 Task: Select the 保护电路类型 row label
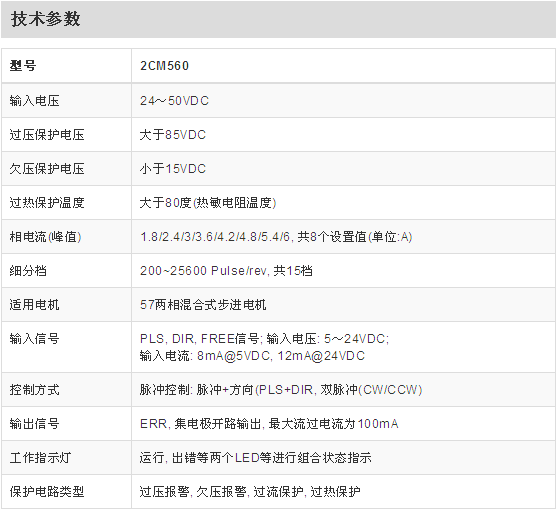(x=47, y=492)
